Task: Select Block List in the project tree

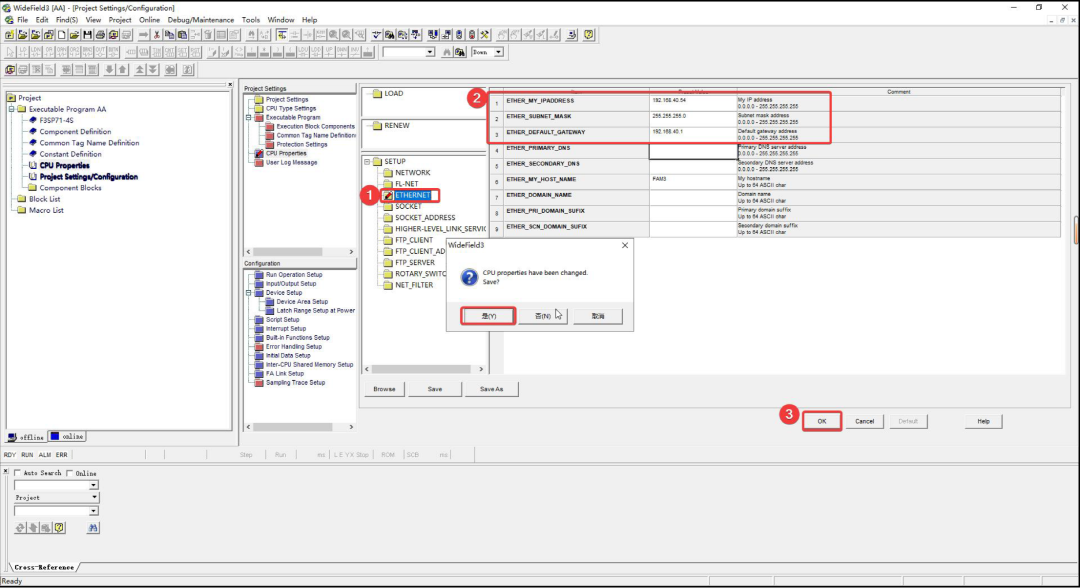Action: pyautogui.click(x=44, y=199)
